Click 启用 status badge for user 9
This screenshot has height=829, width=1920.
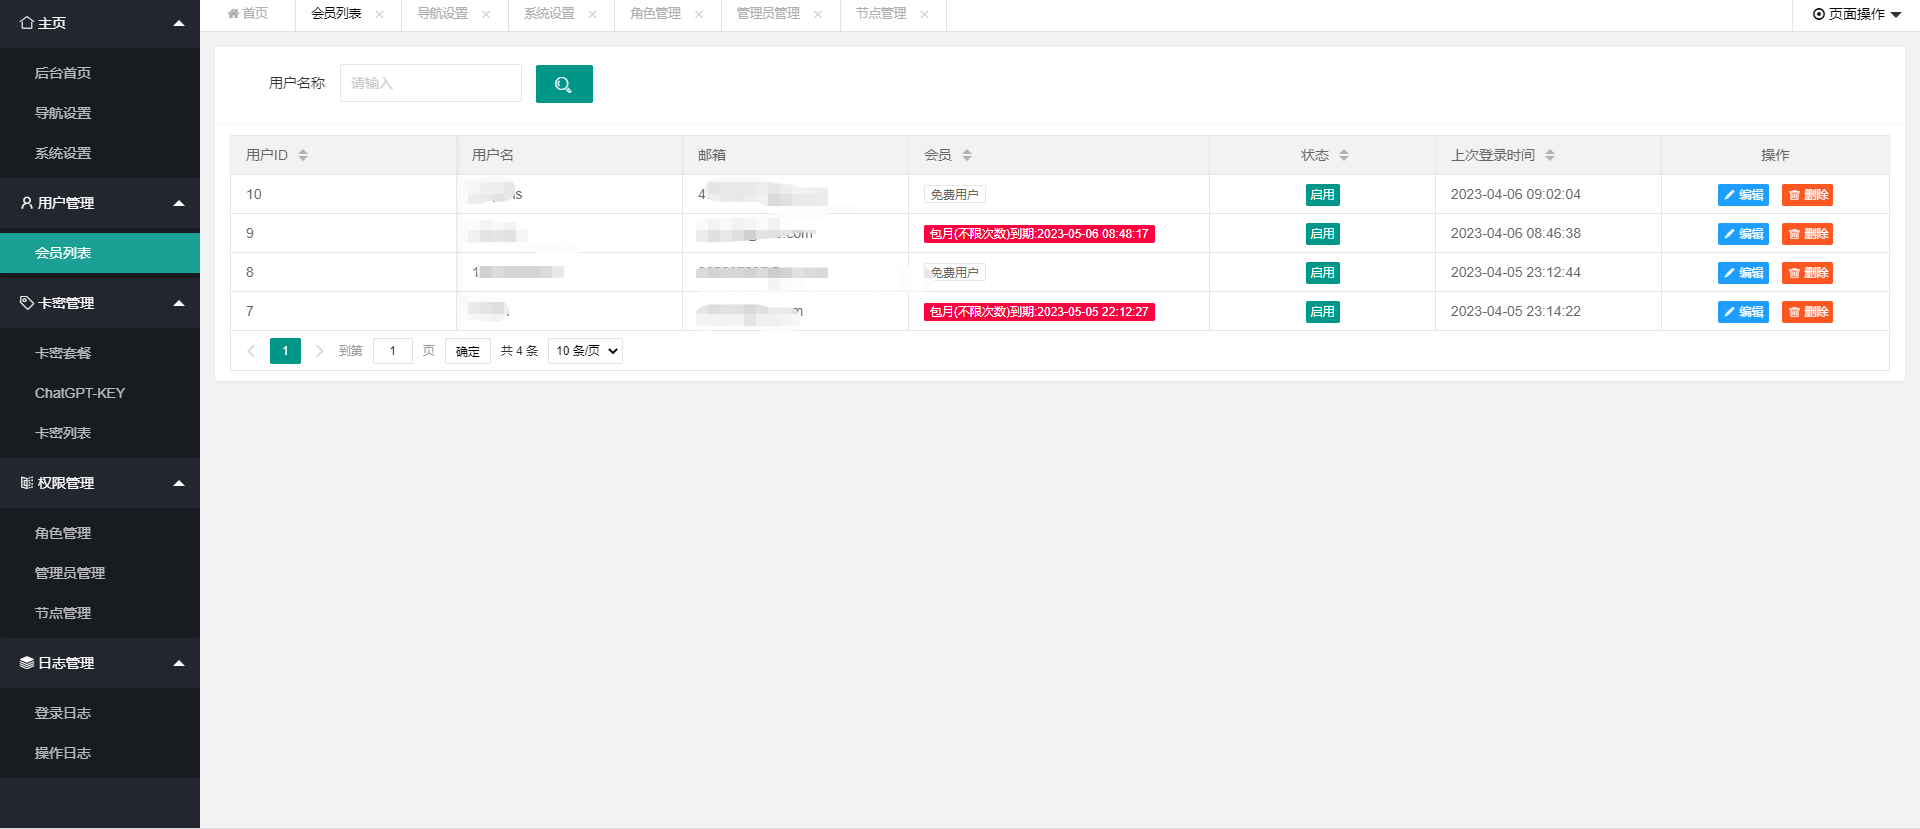tap(1322, 234)
